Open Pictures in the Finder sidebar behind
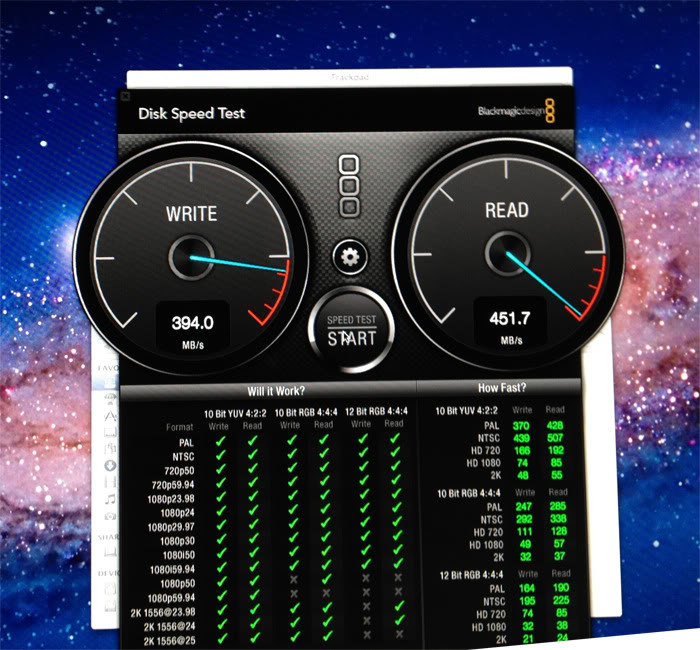The image size is (700, 650). [110, 517]
